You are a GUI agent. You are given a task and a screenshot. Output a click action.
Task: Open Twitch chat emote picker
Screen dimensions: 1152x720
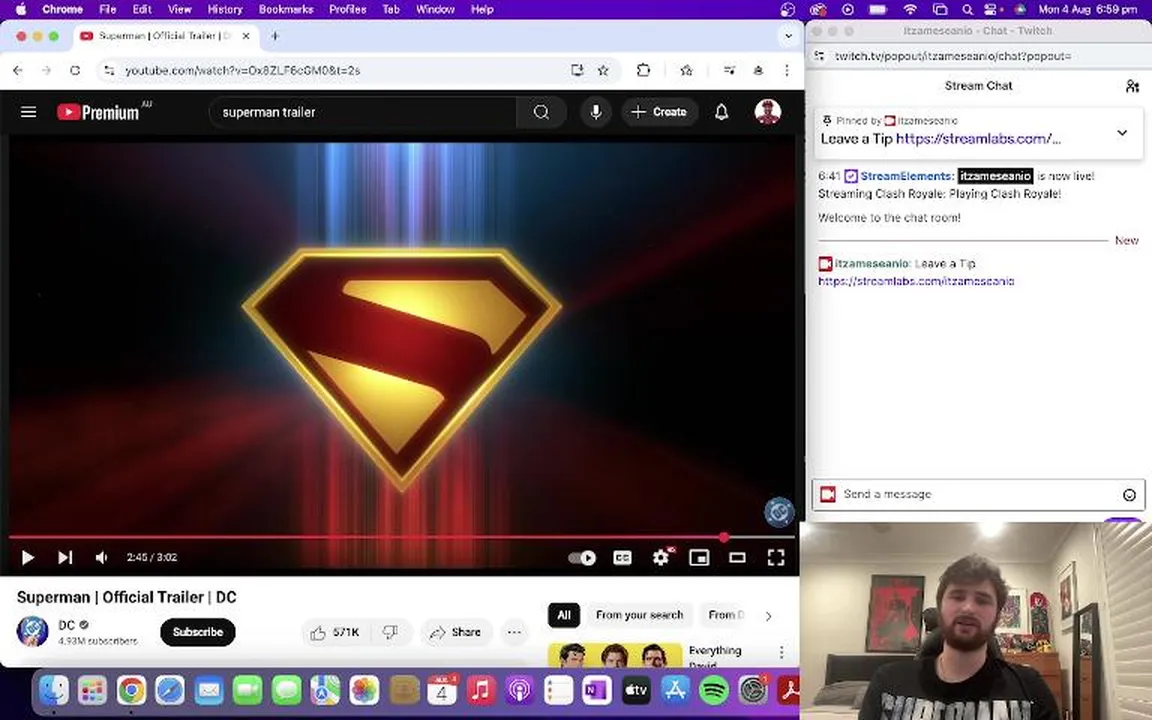coord(1129,495)
